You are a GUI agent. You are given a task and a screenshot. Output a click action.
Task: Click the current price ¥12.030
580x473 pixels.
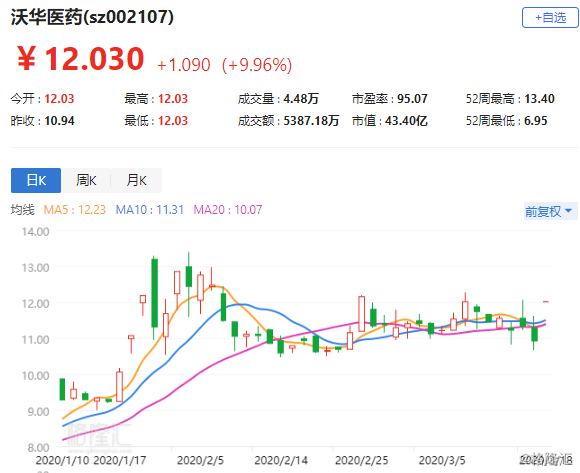80,58
